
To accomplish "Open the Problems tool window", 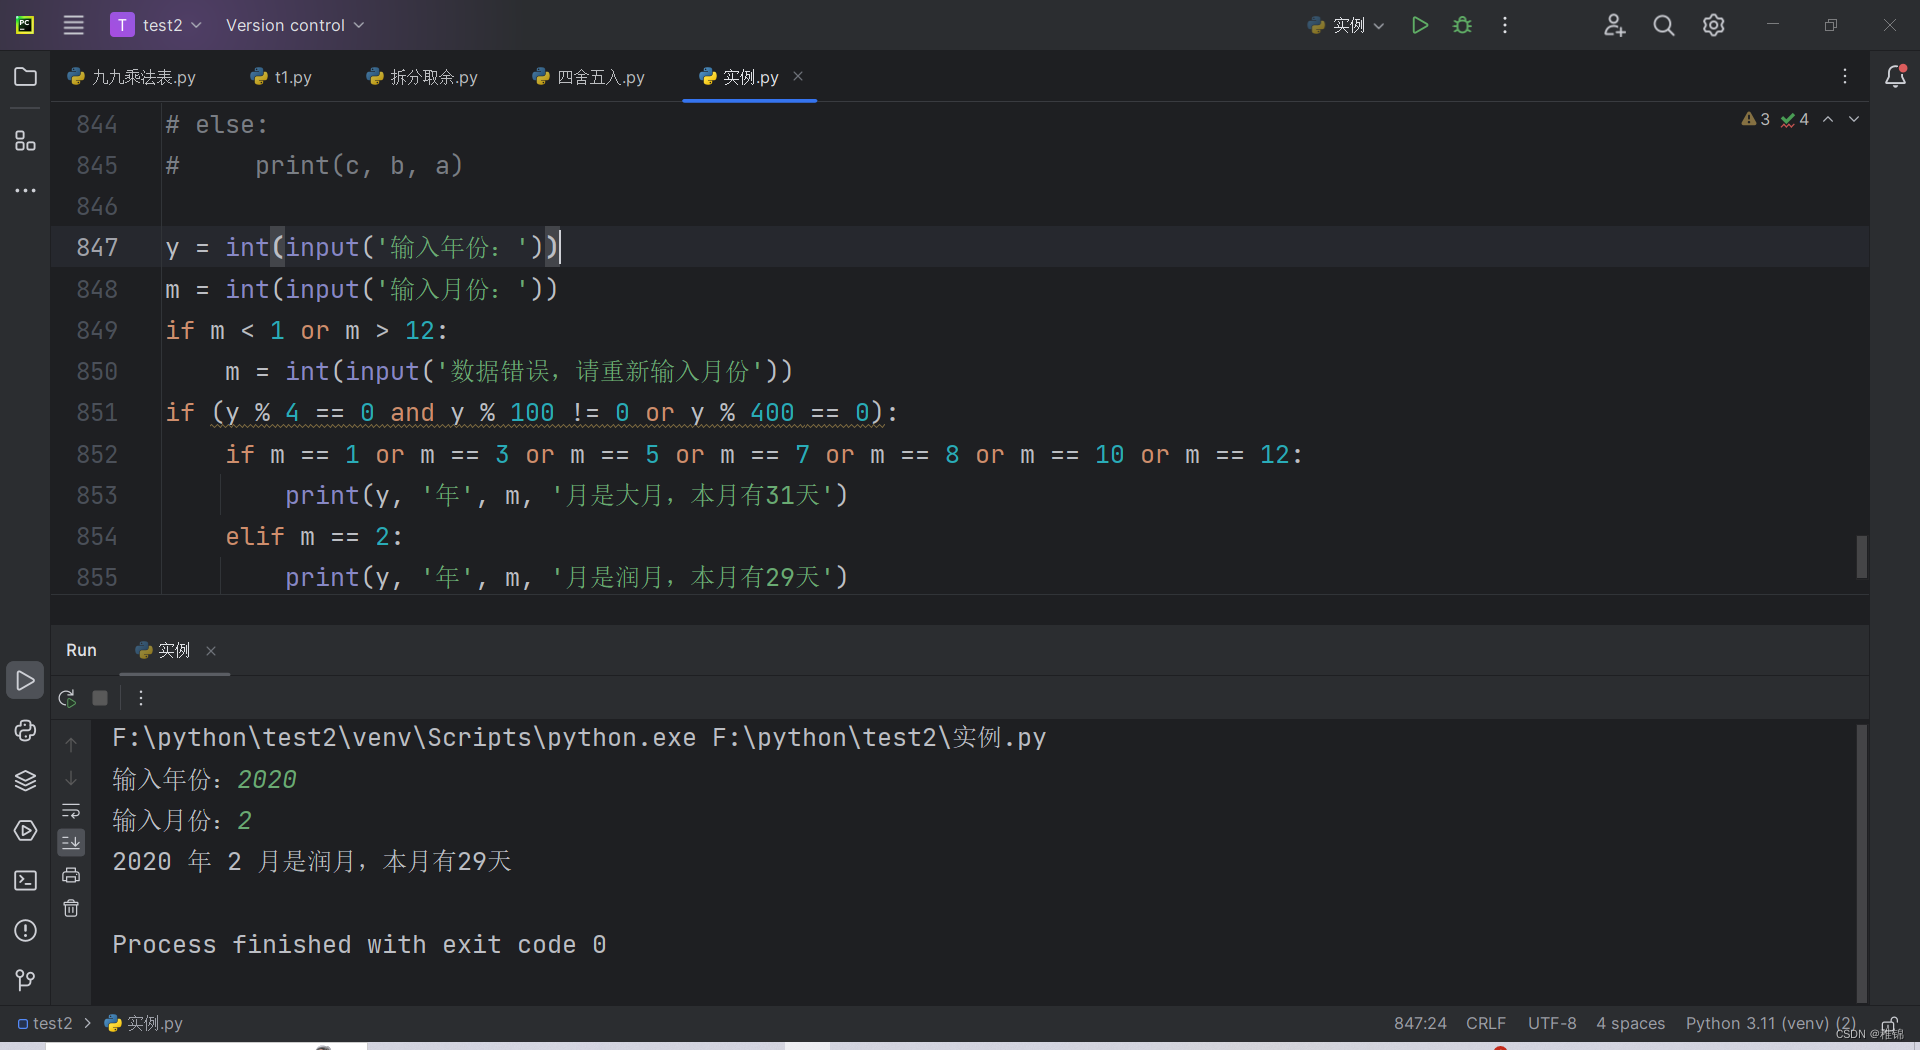I will (25, 931).
